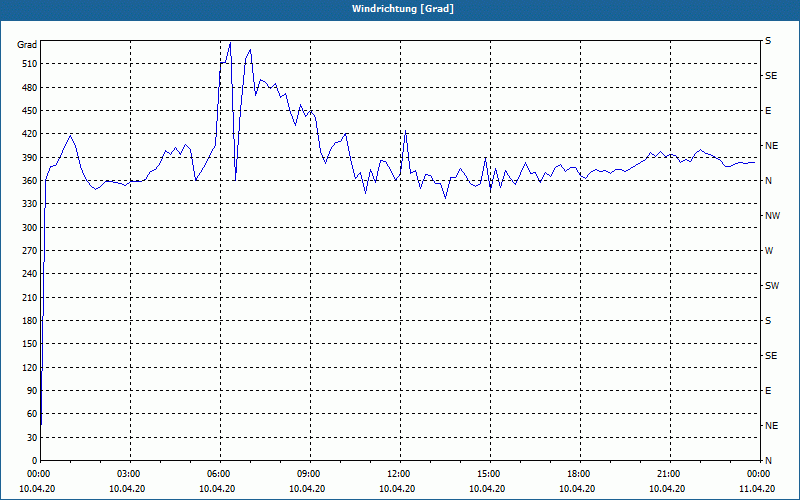Click the 270 axis value
This screenshot has height=500, width=800.
pos(31,251)
